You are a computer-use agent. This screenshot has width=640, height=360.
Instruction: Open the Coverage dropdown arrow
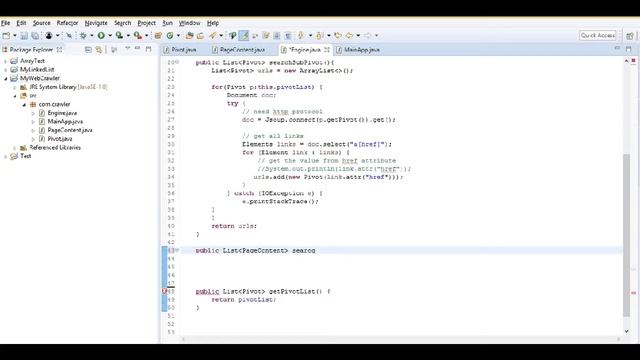(128, 36)
